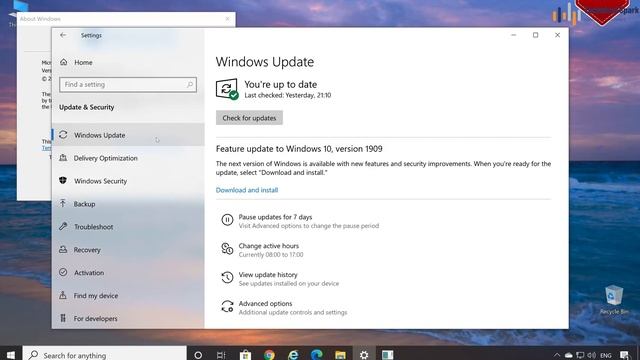Click the Troubleshoot wrench icon
Image resolution: width=640 pixels, height=360 pixels.
click(x=63, y=226)
